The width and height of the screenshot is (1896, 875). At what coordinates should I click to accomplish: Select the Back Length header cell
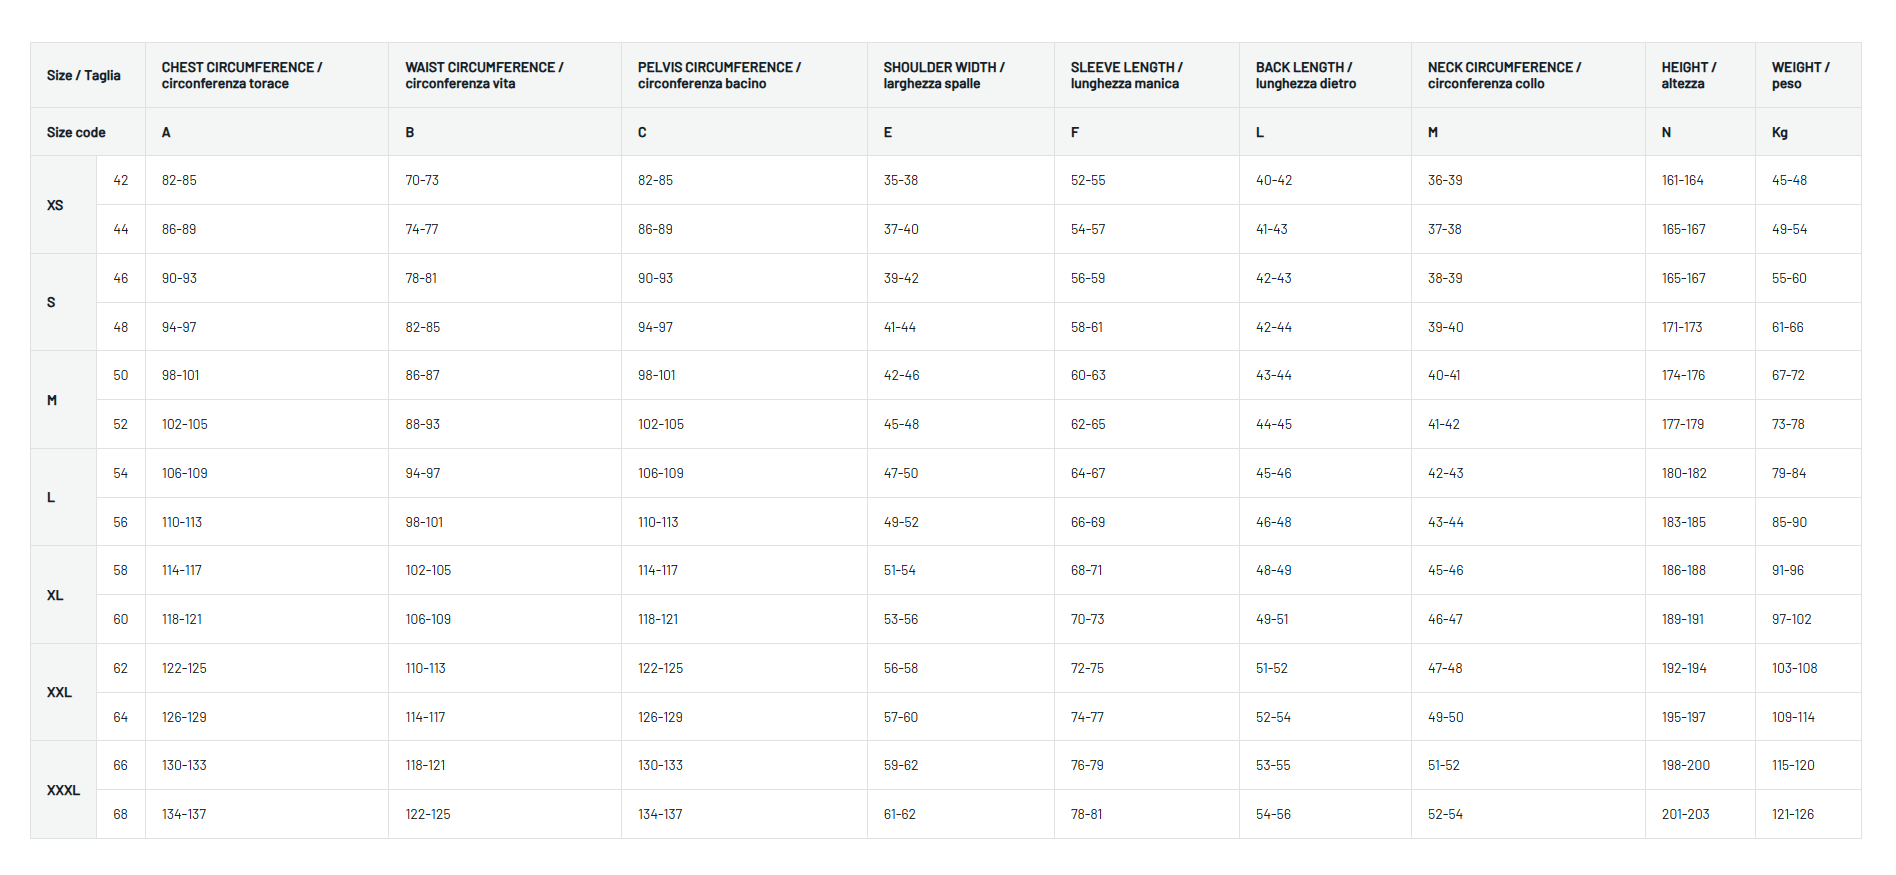1305,76
